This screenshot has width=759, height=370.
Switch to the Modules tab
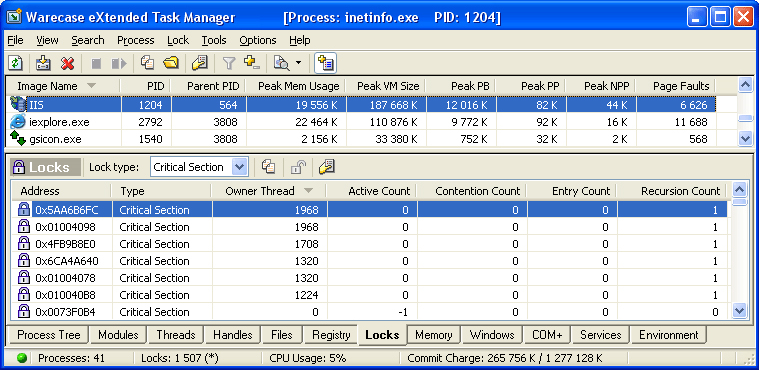(x=118, y=335)
